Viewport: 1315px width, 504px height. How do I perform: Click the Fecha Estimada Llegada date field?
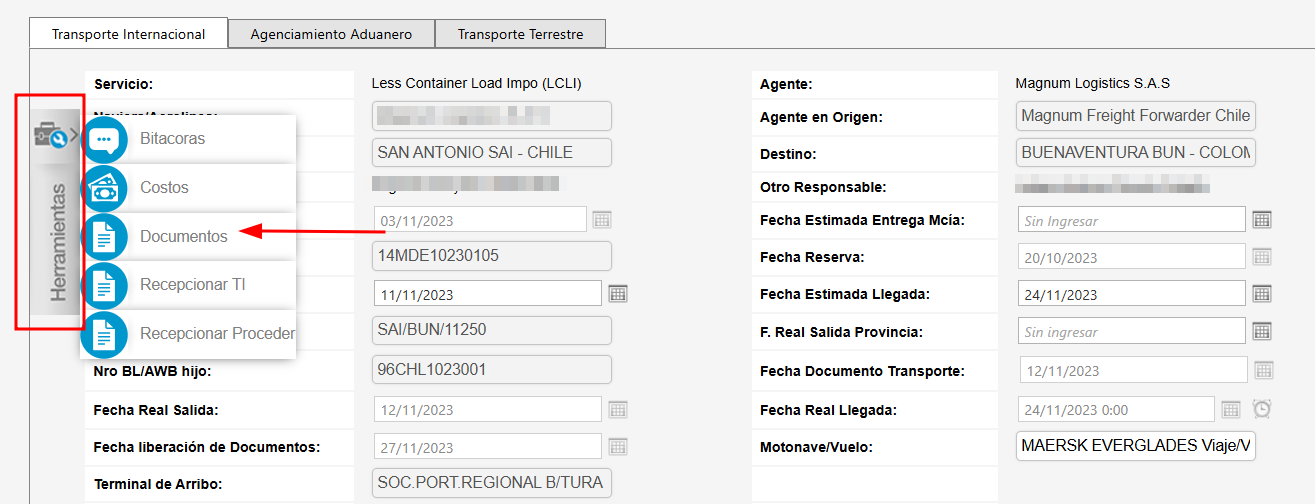1131,294
